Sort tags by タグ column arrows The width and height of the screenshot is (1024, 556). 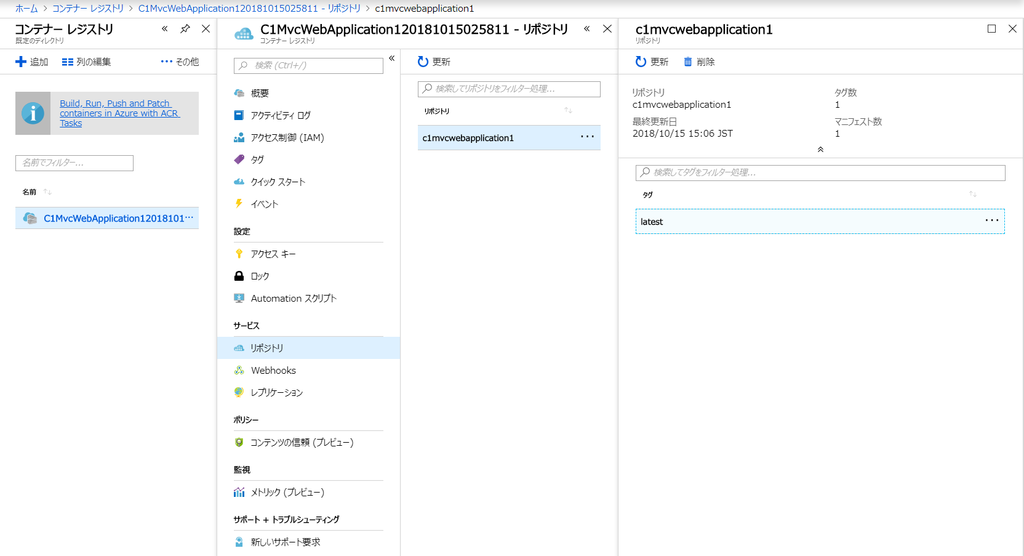(x=973, y=195)
